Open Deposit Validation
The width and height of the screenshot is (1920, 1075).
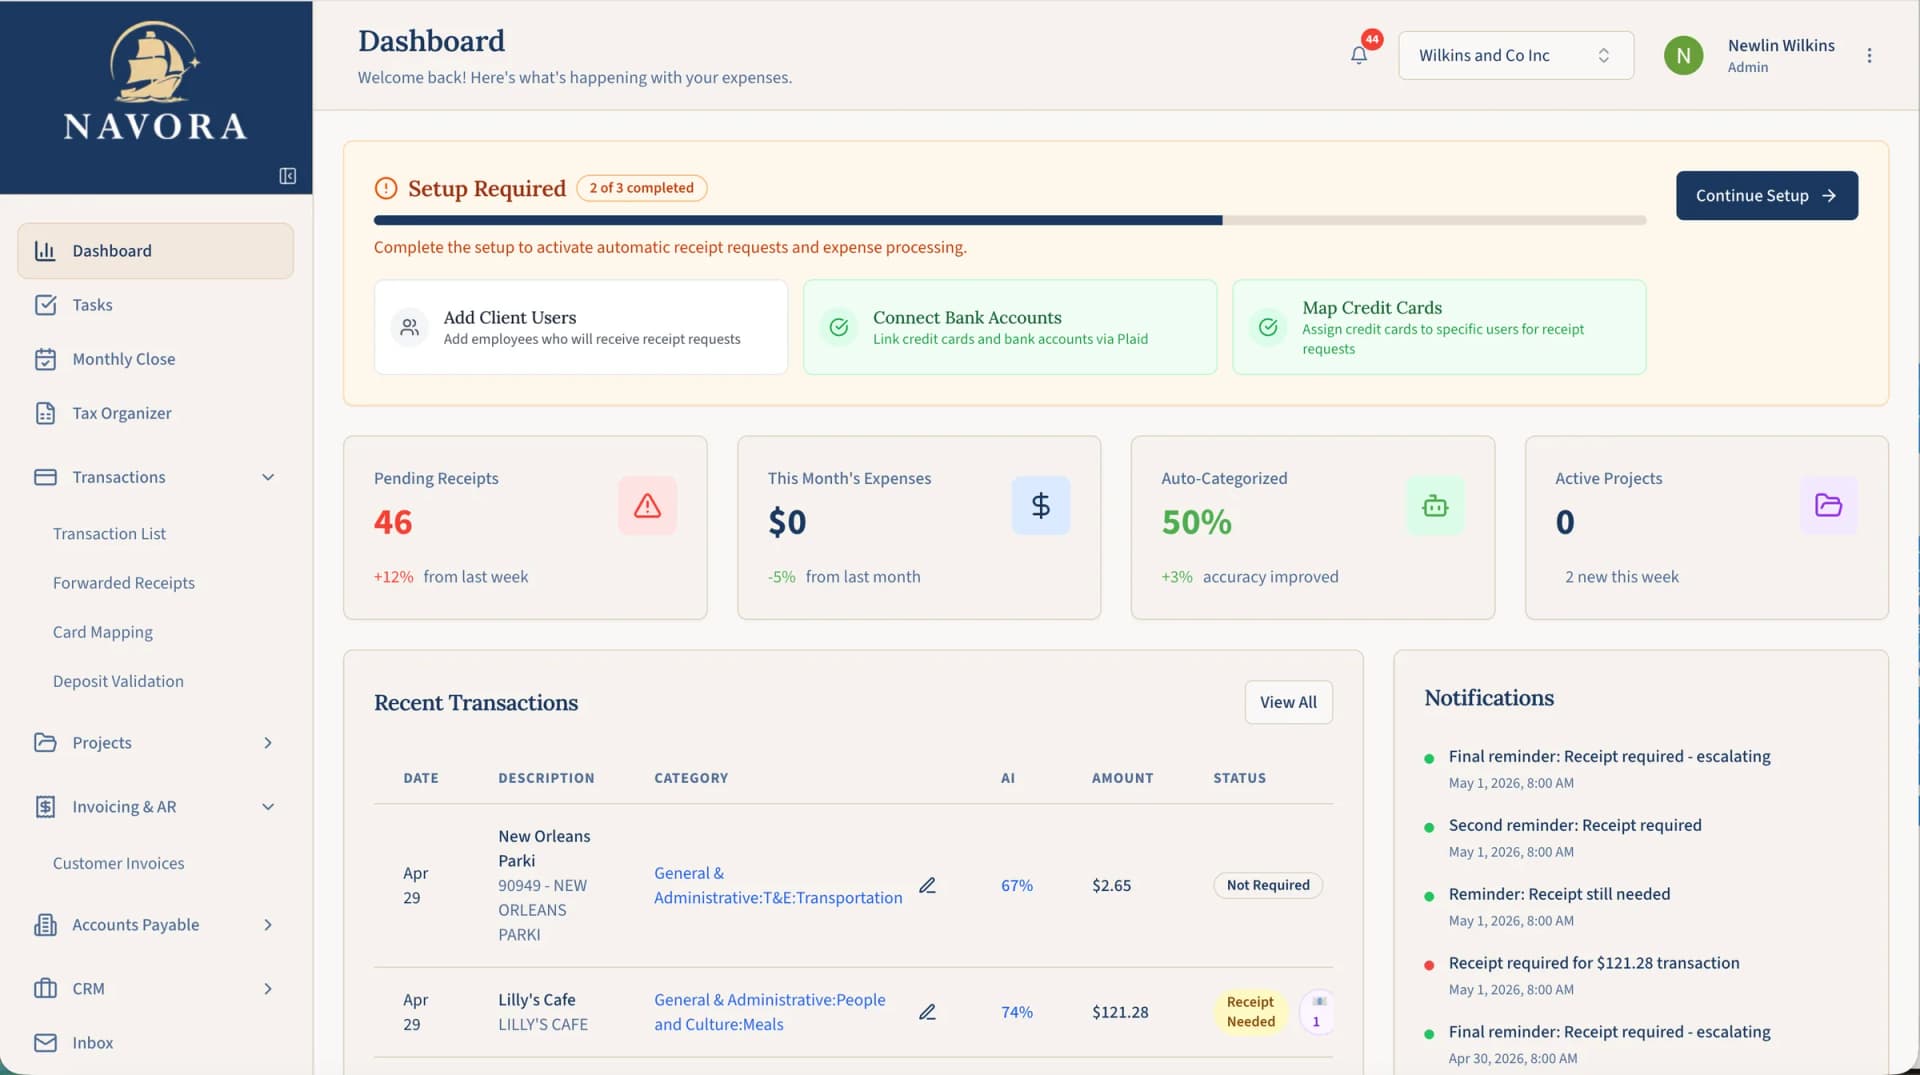click(x=118, y=681)
